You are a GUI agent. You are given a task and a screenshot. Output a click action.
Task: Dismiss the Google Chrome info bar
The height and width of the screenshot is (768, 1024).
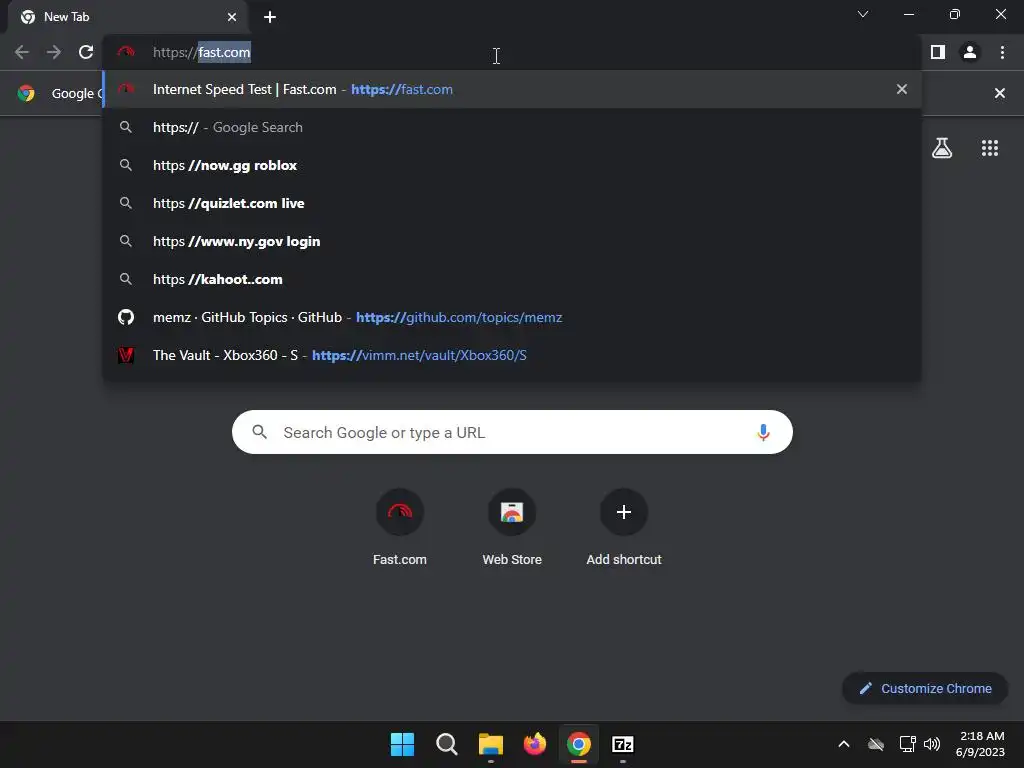[999, 93]
